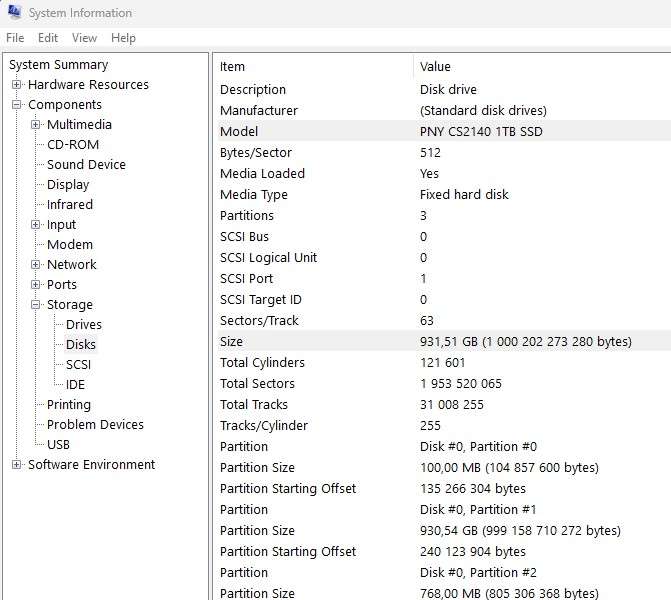
Task: Select Modem in the tree
Action: (70, 245)
